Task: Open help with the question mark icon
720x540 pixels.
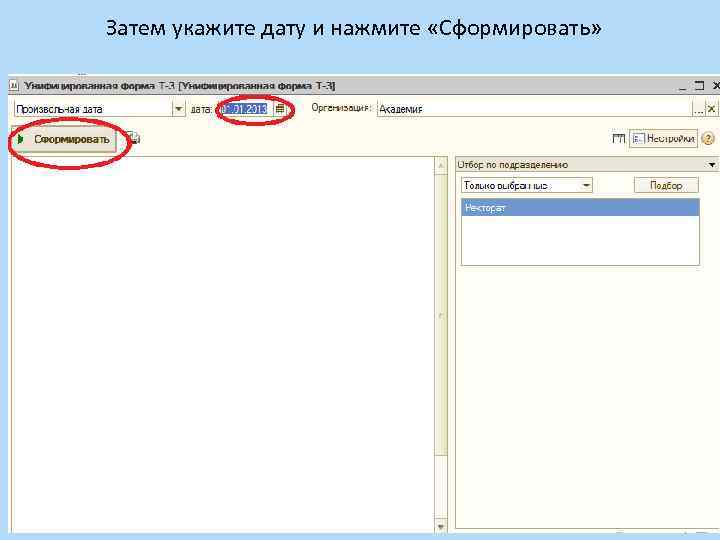Action: click(x=708, y=139)
